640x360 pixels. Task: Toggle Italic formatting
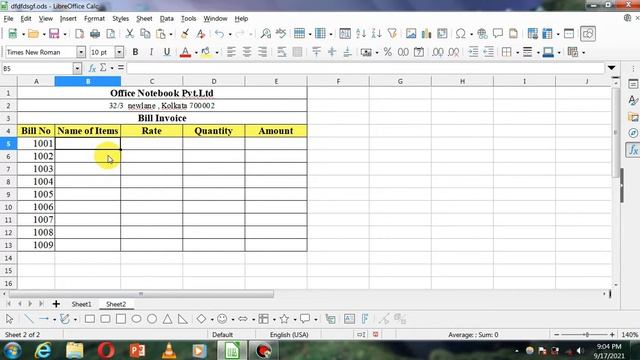(151, 52)
